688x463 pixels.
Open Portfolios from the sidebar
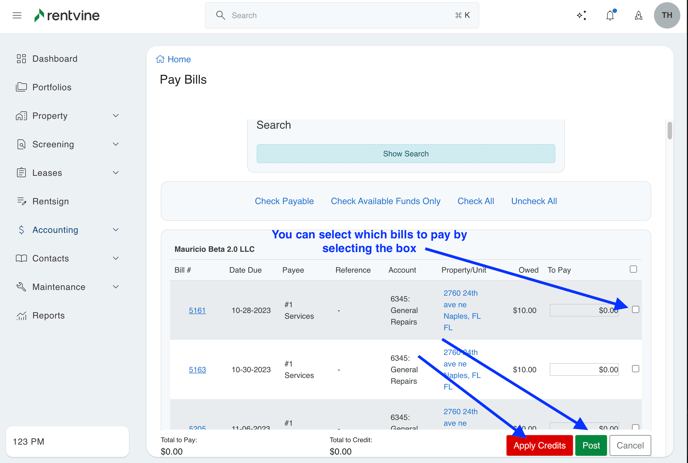(x=51, y=88)
